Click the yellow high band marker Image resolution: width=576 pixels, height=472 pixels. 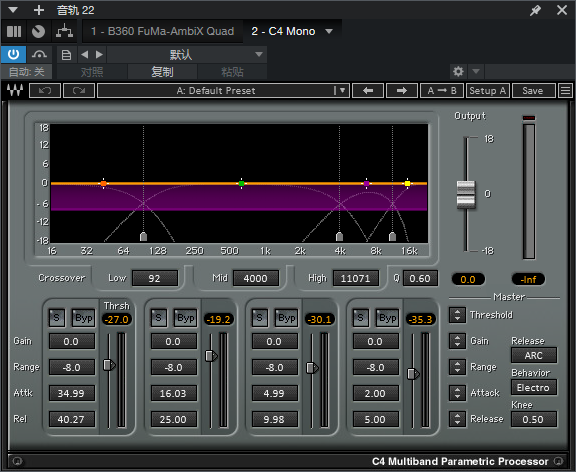click(407, 183)
